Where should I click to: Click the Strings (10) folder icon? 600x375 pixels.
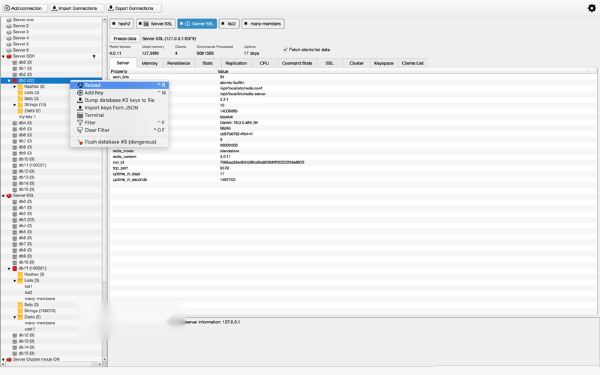click(21, 105)
